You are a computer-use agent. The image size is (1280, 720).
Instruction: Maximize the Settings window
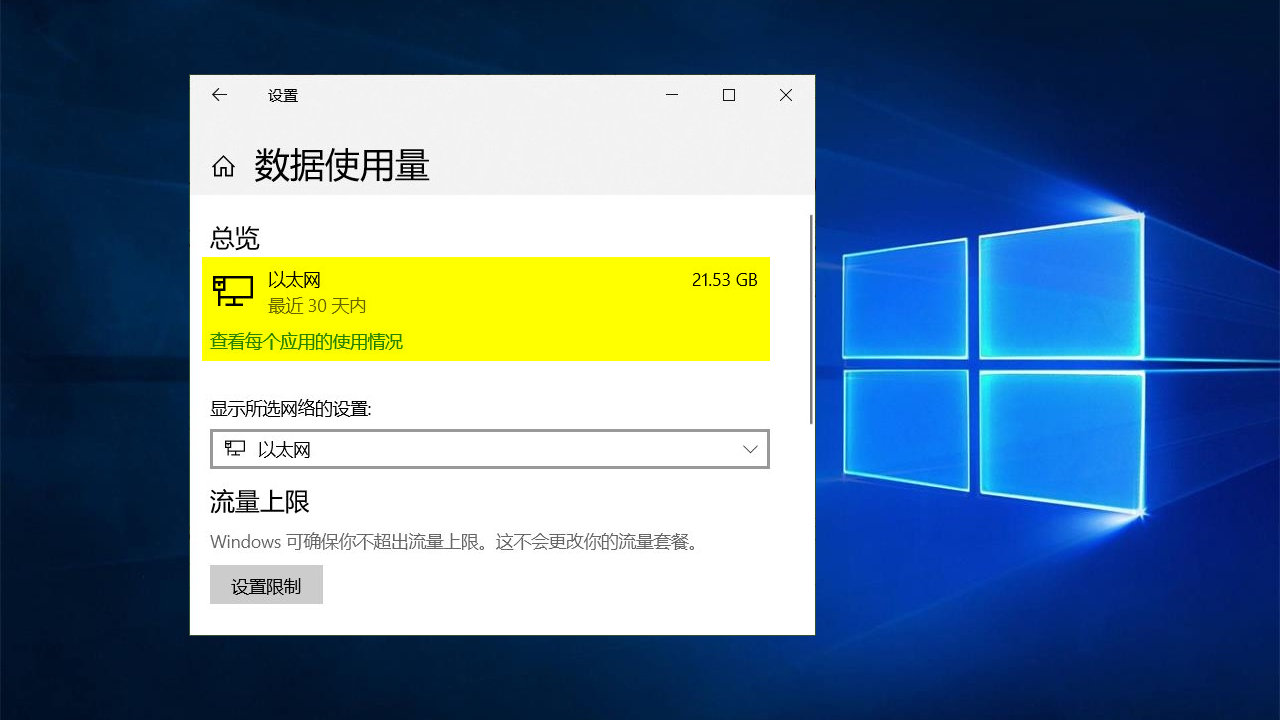pos(728,95)
